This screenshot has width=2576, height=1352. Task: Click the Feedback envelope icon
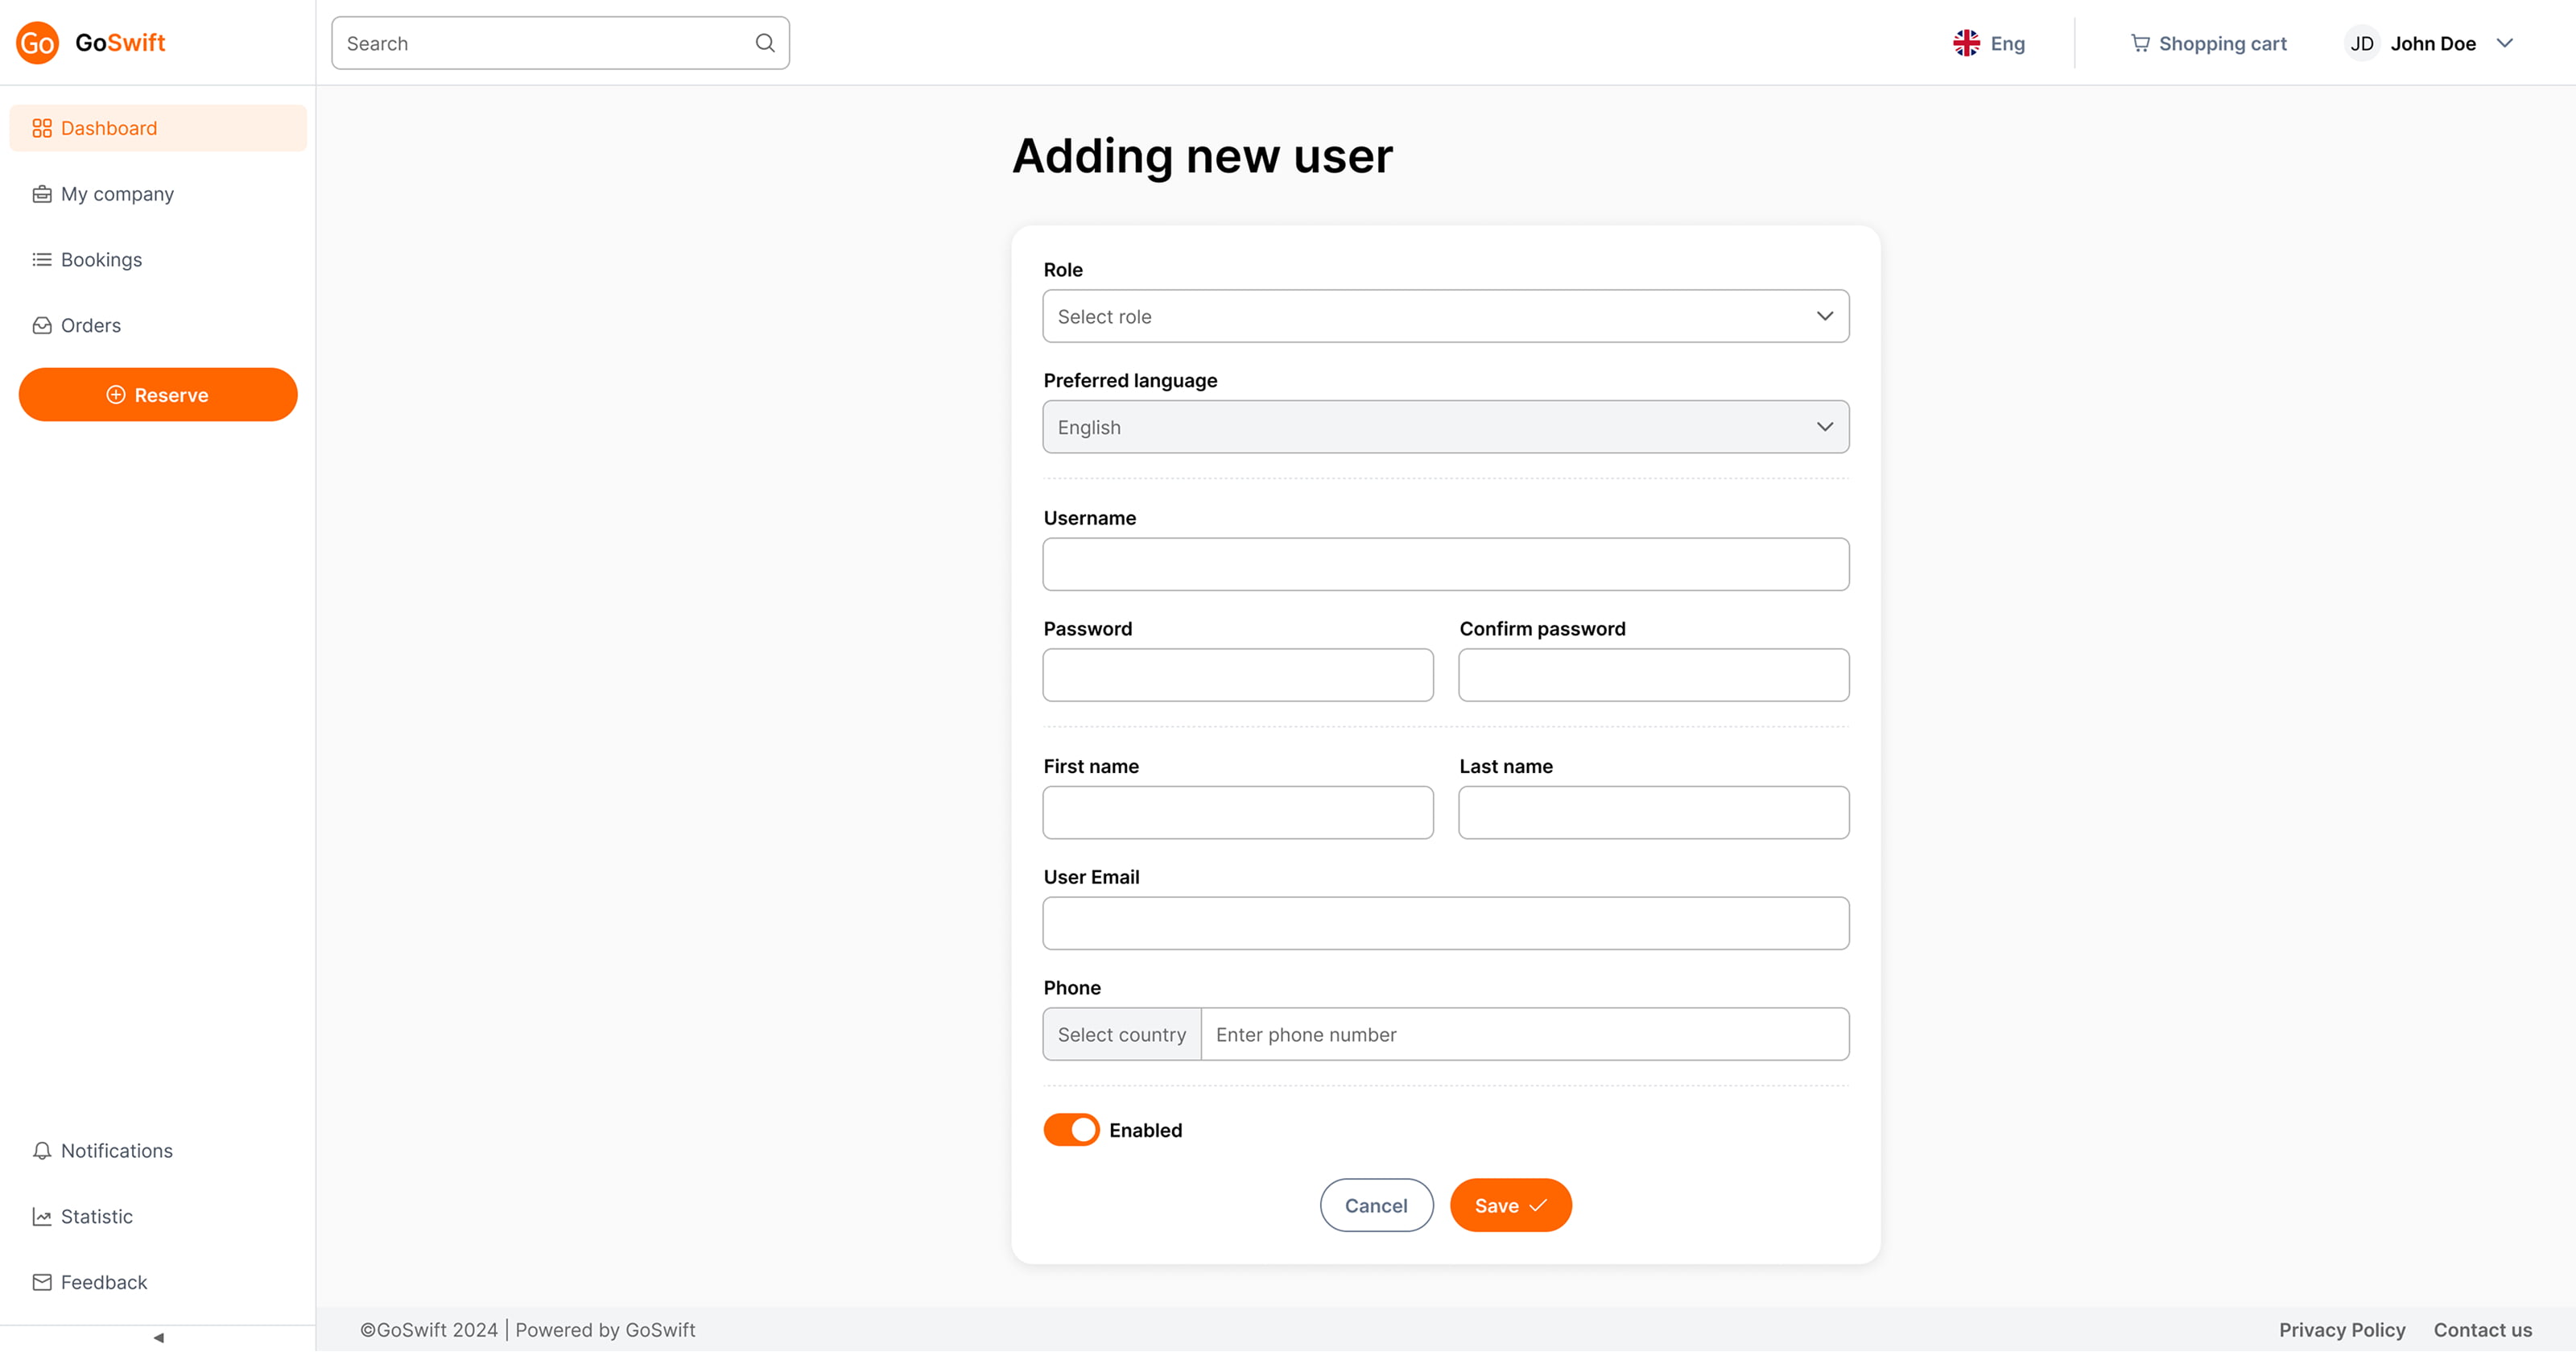click(x=42, y=1282)
